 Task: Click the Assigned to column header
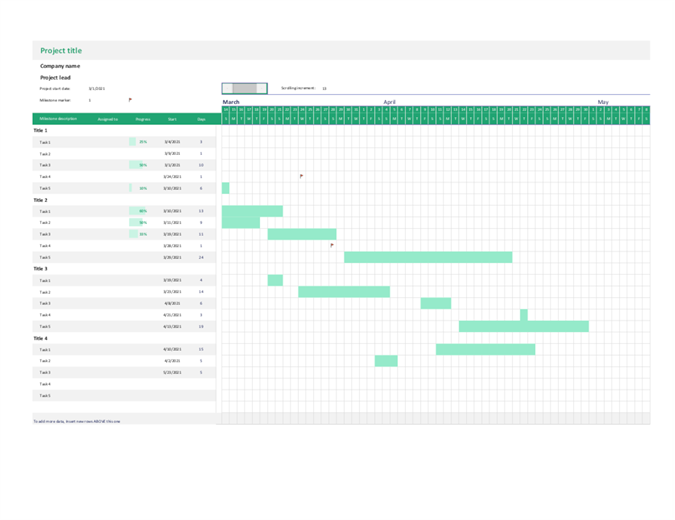(x=108, y=119)
